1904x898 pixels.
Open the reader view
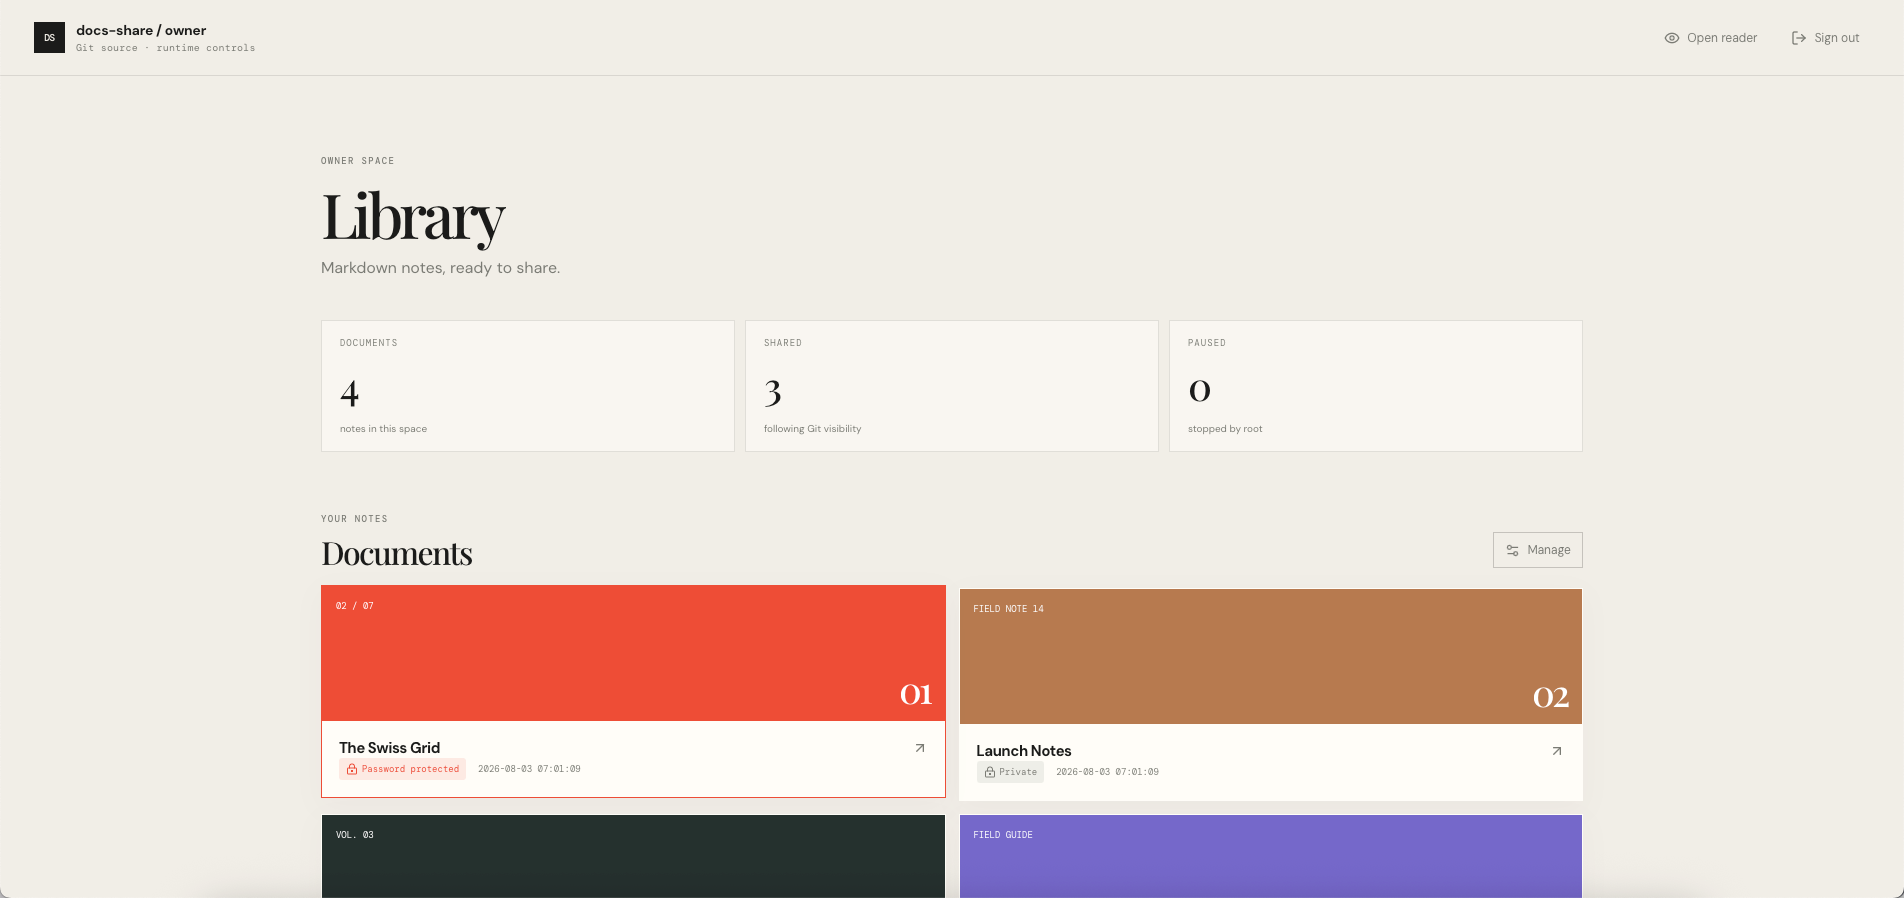tap(1710, 38)
